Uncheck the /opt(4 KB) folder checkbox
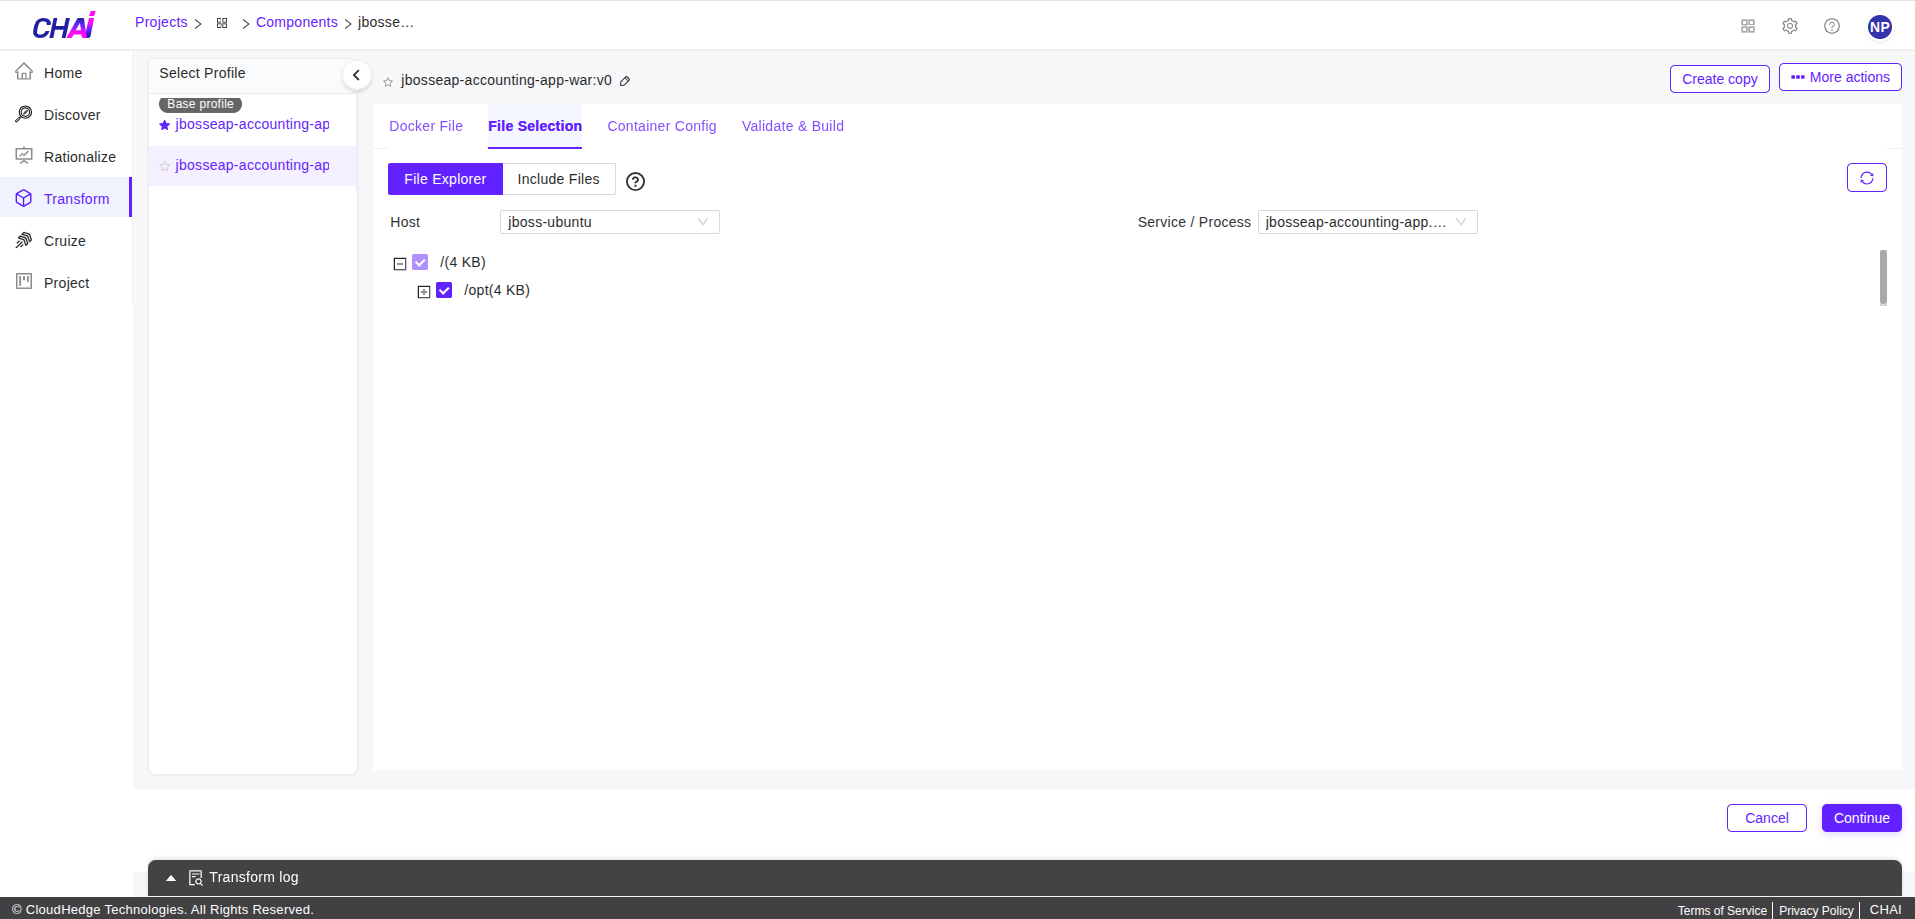Screen dimensions: 1915x919 [443, 290]
